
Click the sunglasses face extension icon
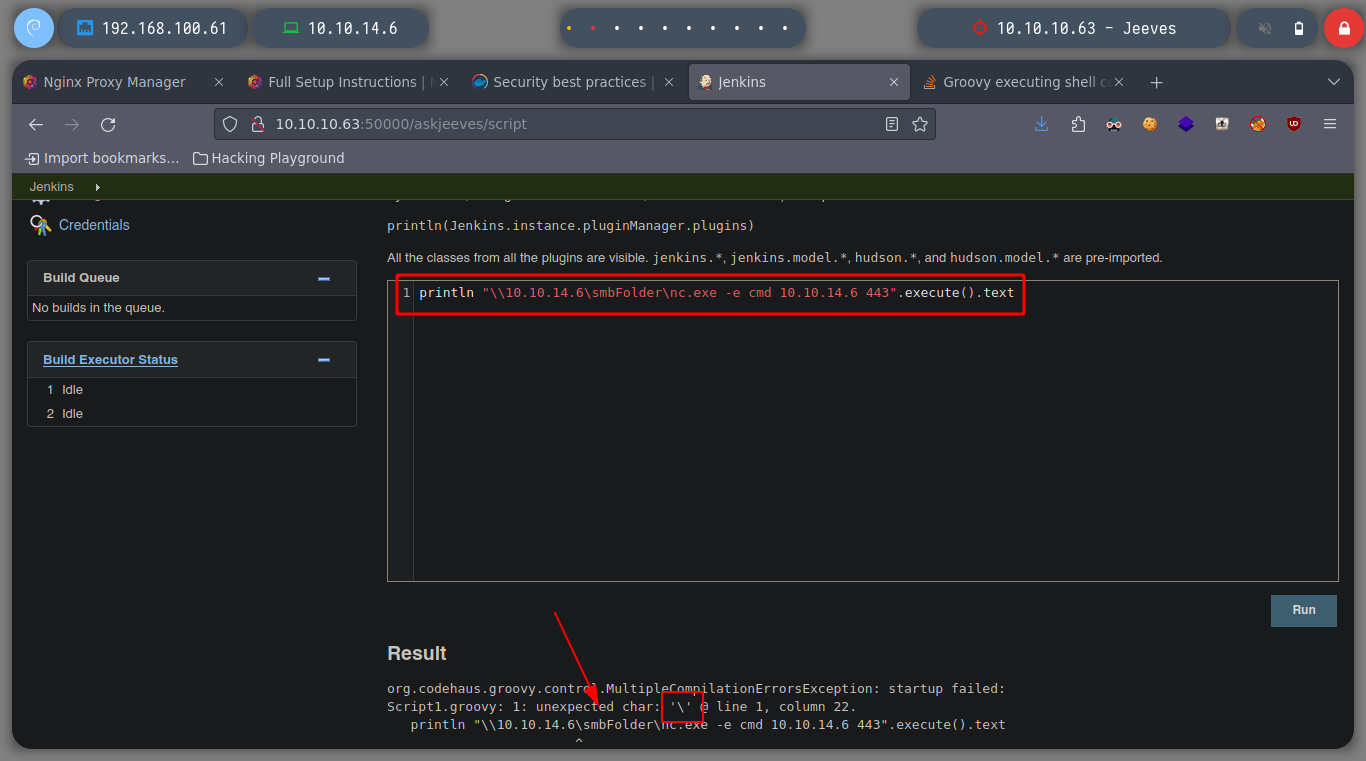[x=1114, y=124]
